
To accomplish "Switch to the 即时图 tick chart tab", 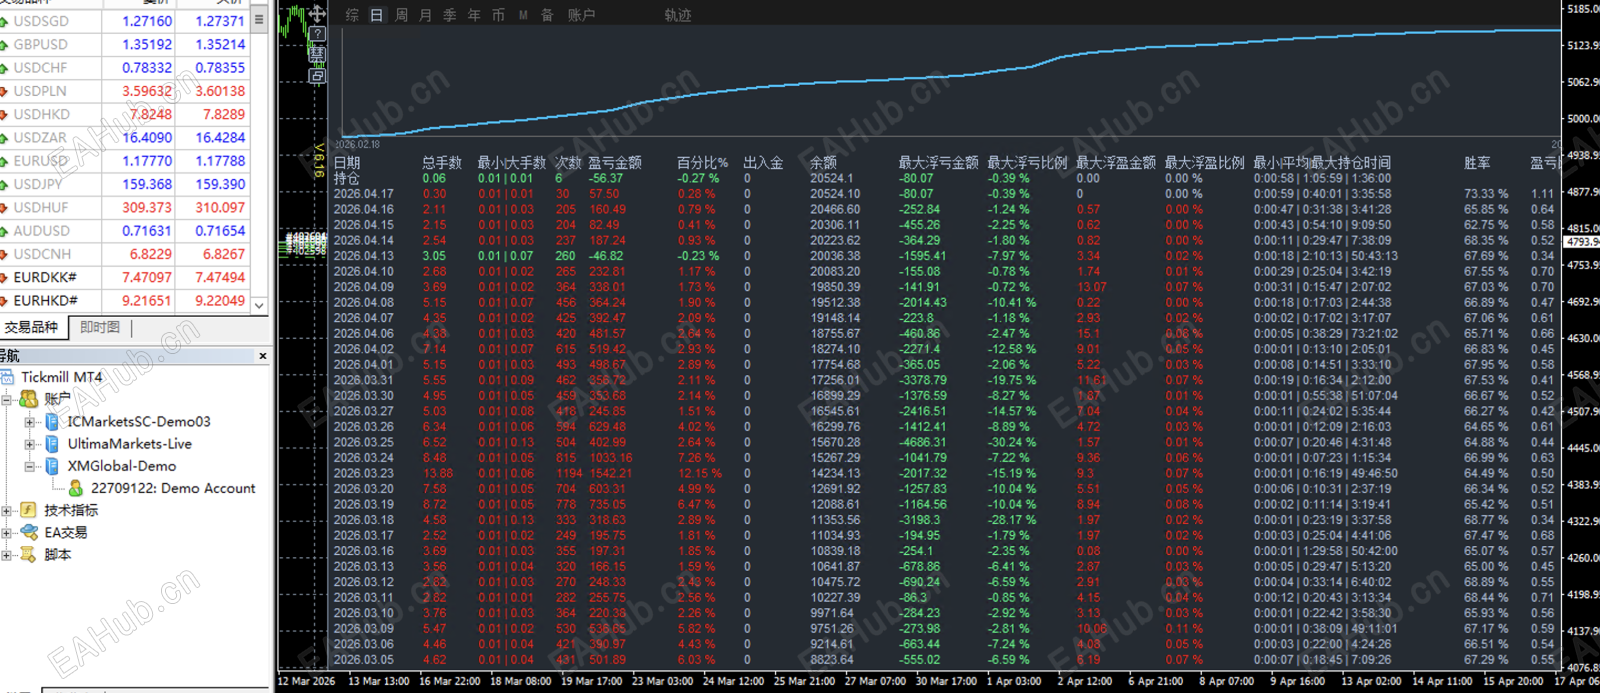I will (x=100, y=327).
